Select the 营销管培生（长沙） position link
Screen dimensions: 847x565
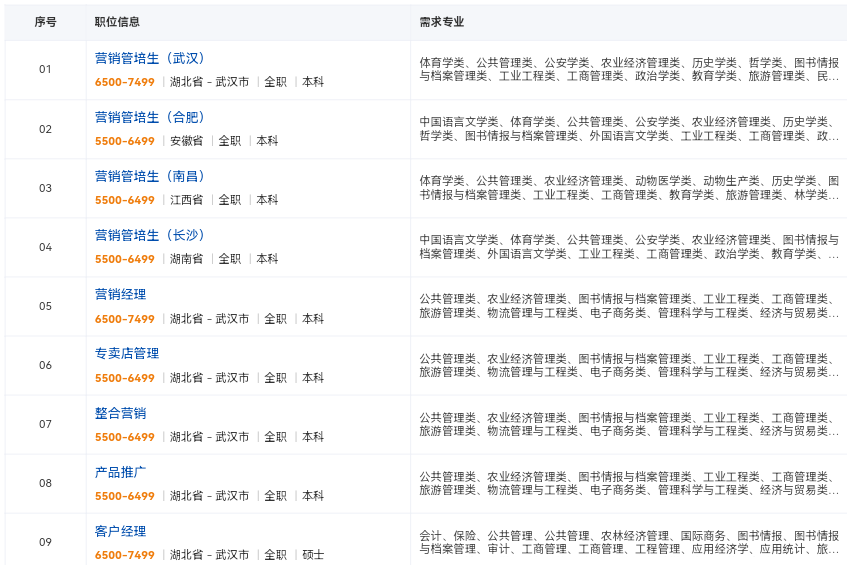tap(149, 235)
